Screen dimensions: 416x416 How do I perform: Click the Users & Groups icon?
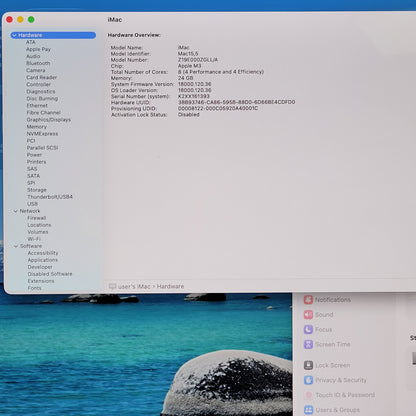[308, 410]
